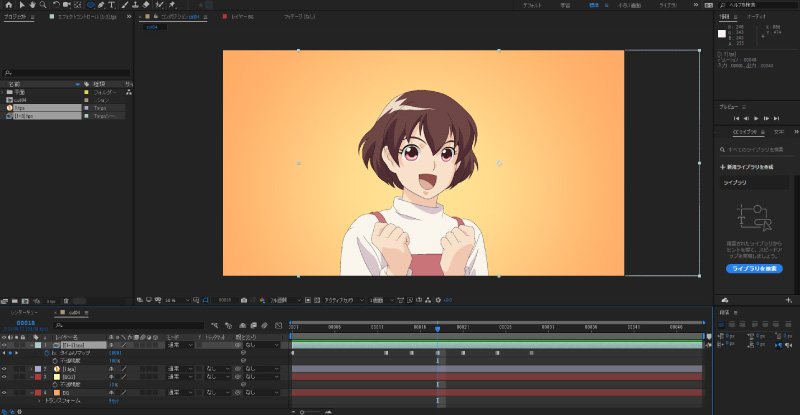Select the Ellipse shape tool

tap(90, 5)
